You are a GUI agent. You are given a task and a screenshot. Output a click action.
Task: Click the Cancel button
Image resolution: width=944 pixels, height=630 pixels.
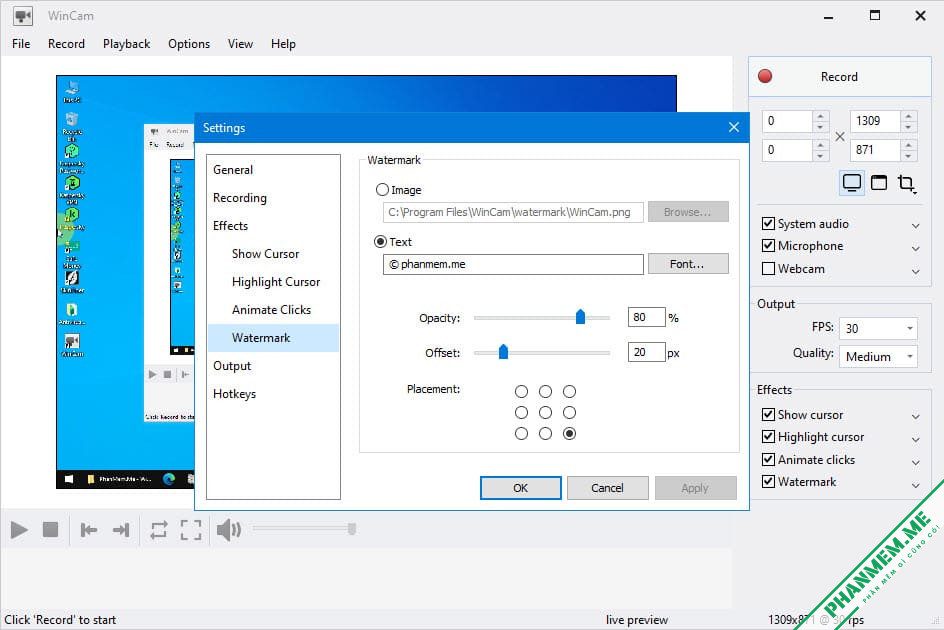coord(607,488)
